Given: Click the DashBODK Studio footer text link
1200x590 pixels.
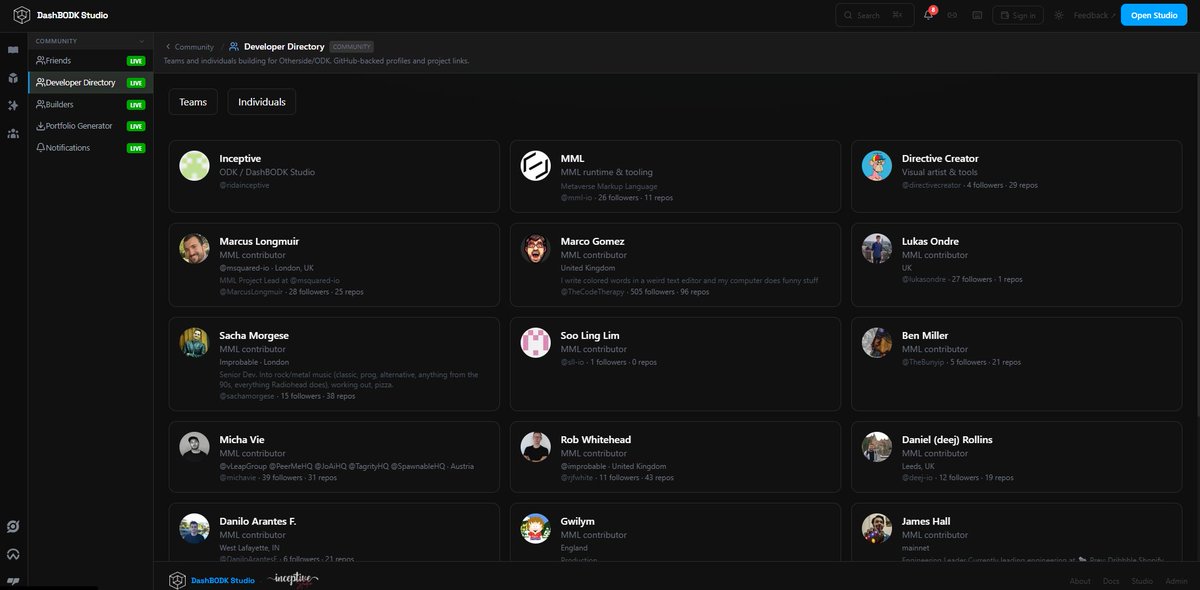Looking at the screenshot, I should tap(223, 581).
